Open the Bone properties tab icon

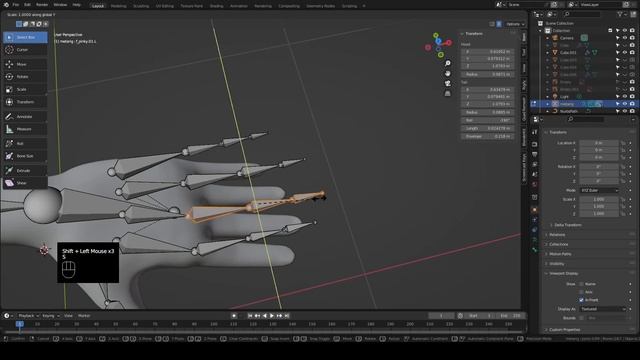click(535, 249)
